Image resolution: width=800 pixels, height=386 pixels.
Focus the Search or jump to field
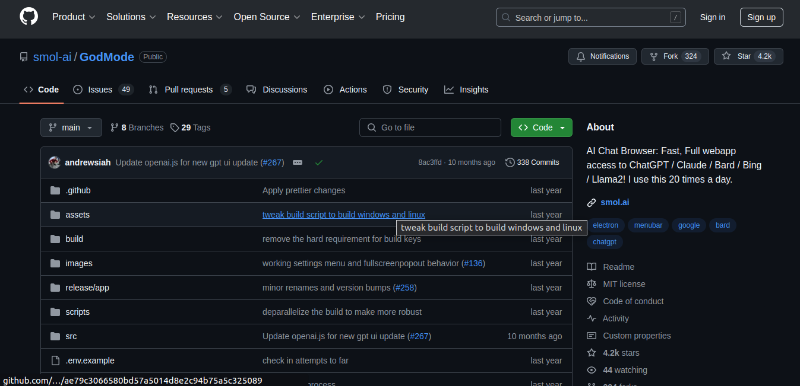tap(591, 17)
